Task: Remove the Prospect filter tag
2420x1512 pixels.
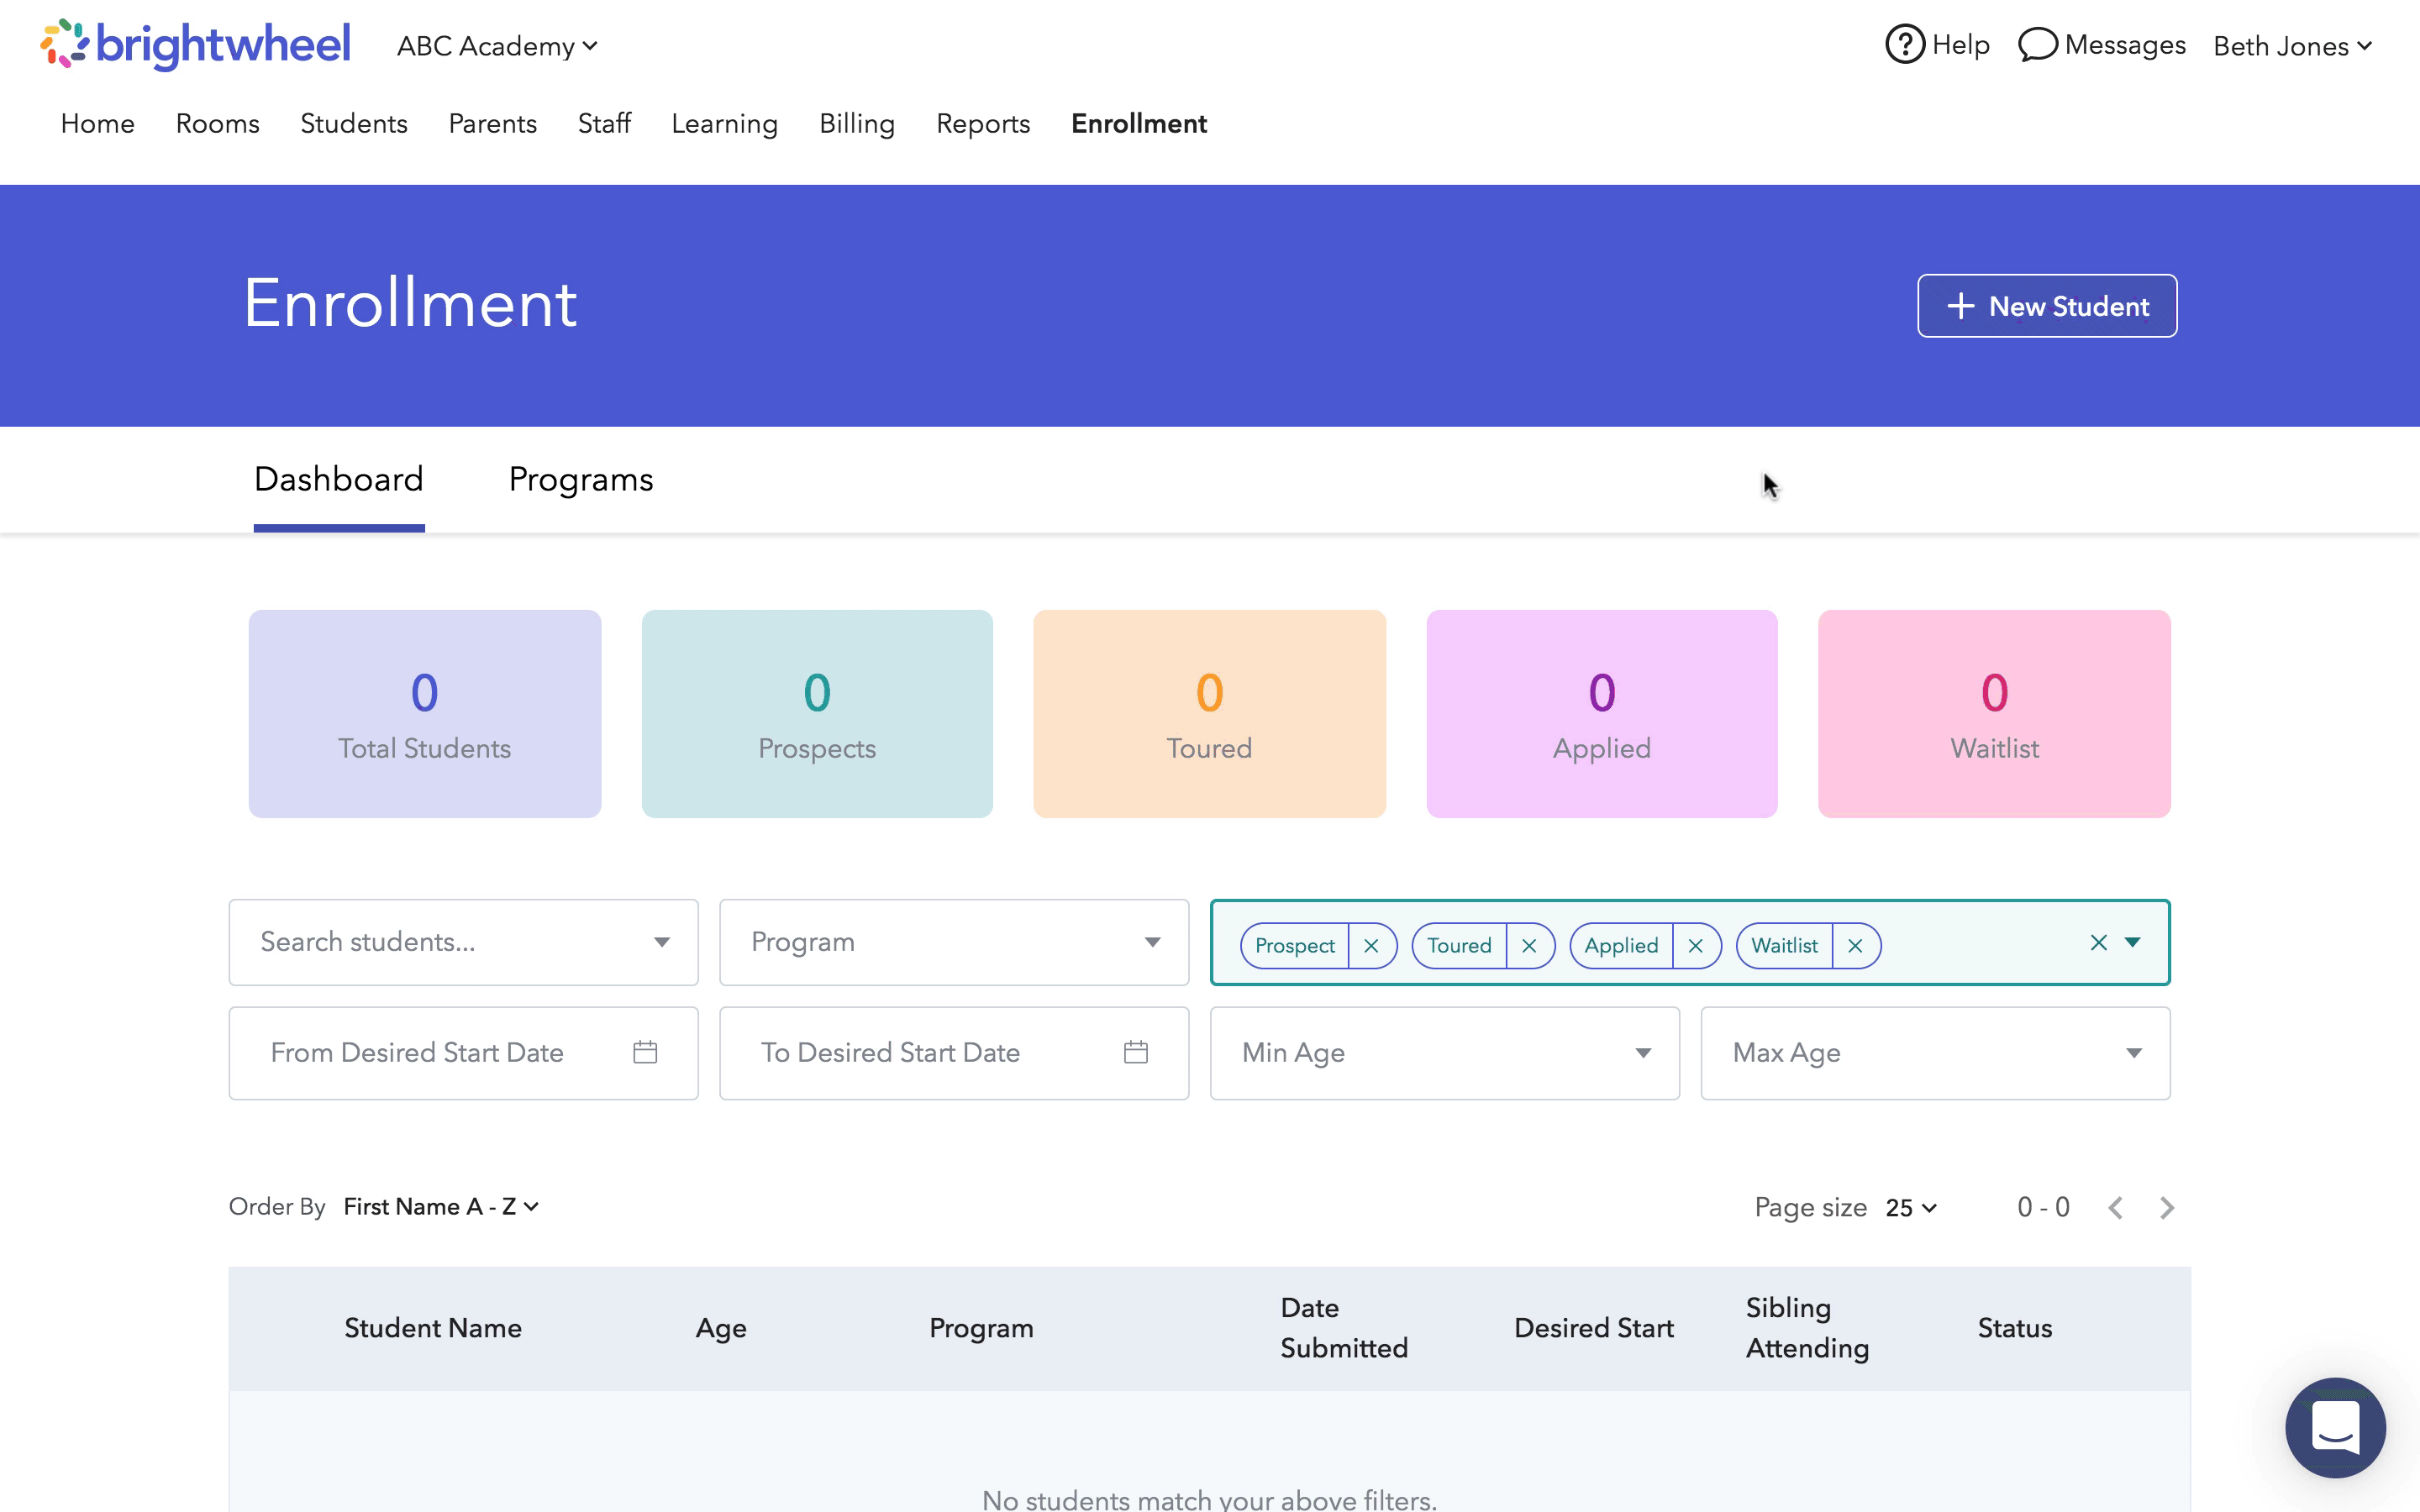Action: 1373,944
